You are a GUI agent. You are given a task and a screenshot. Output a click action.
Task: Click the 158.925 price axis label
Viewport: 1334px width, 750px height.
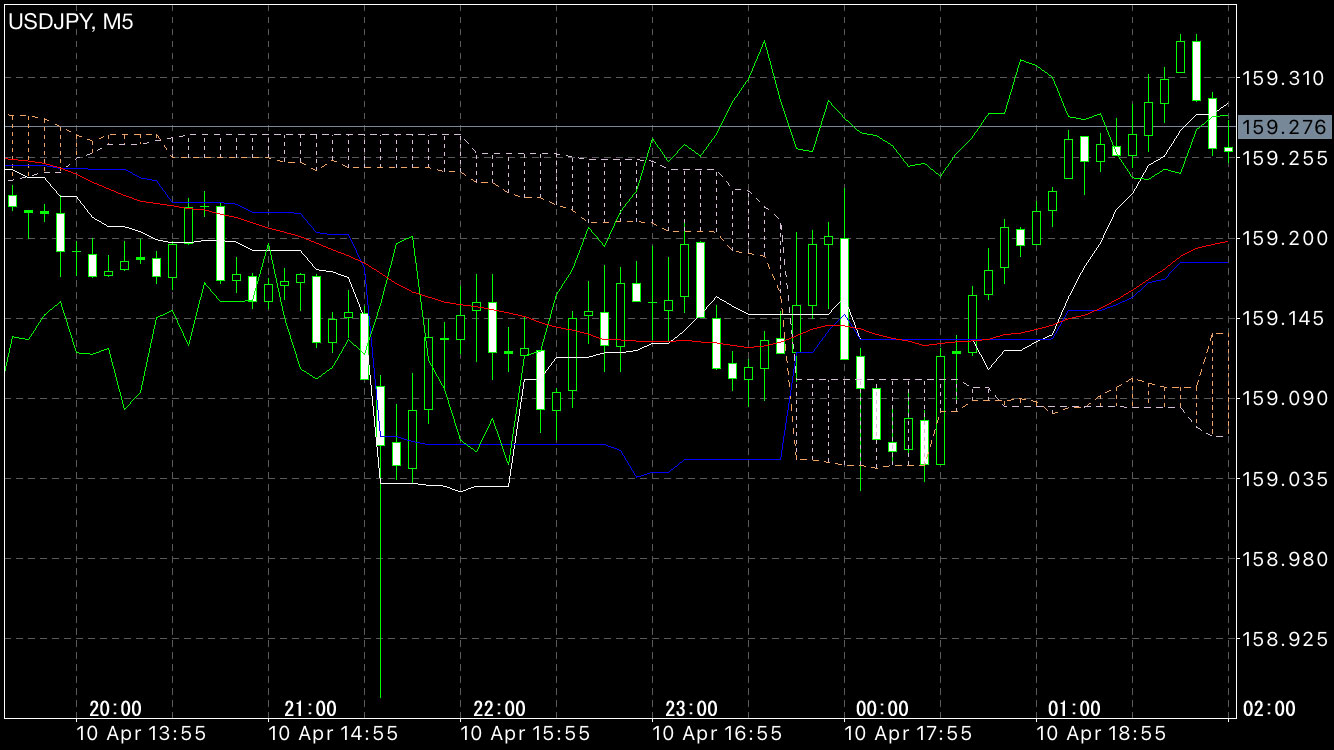[1282, 638]
